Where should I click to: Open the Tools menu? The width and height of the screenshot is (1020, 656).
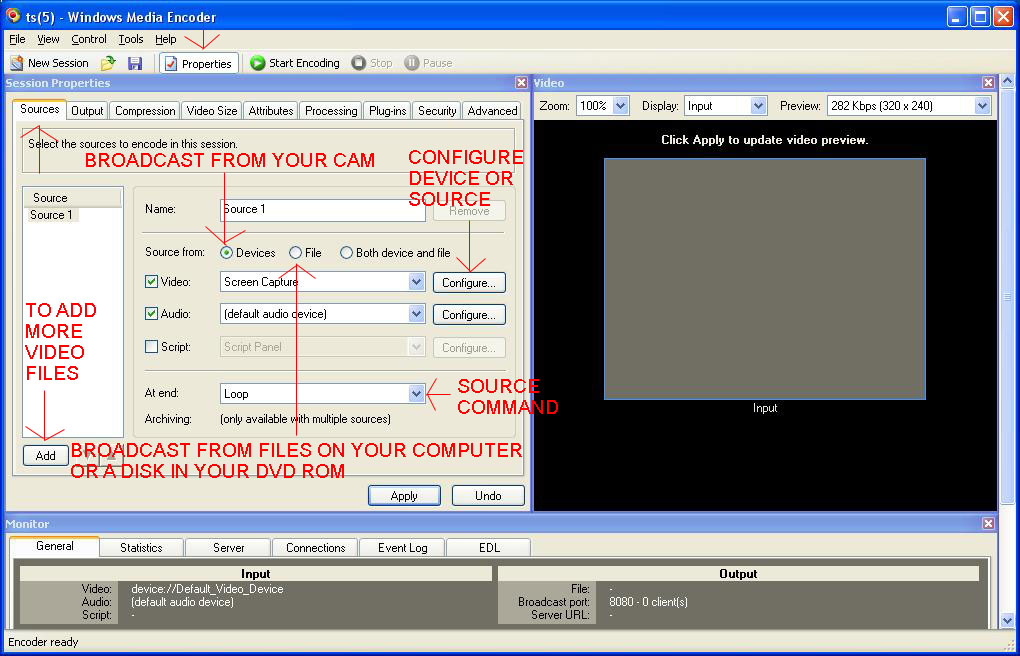[131, 39]
